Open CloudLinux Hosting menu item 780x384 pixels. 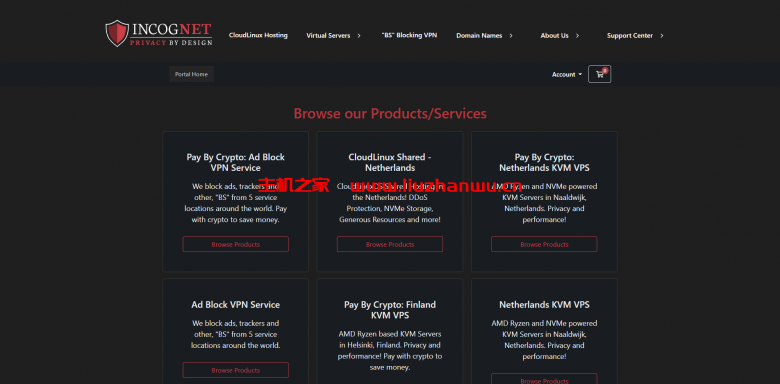tap(258, 35)
